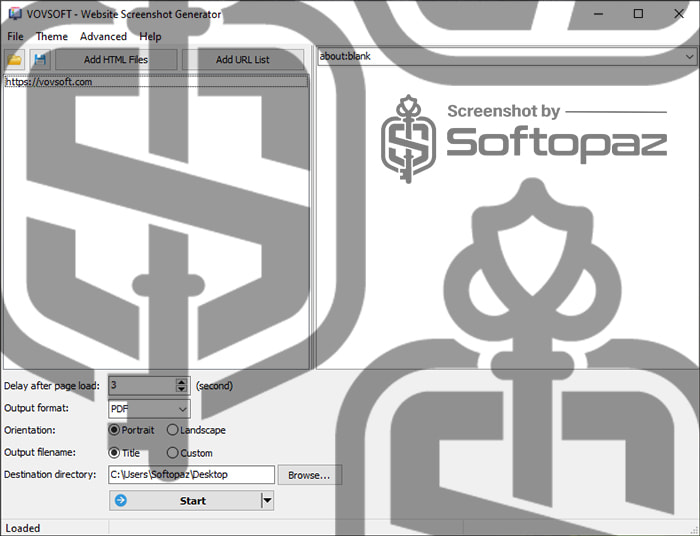Expand the about:blank address dropdown

[x=689, y=57]
